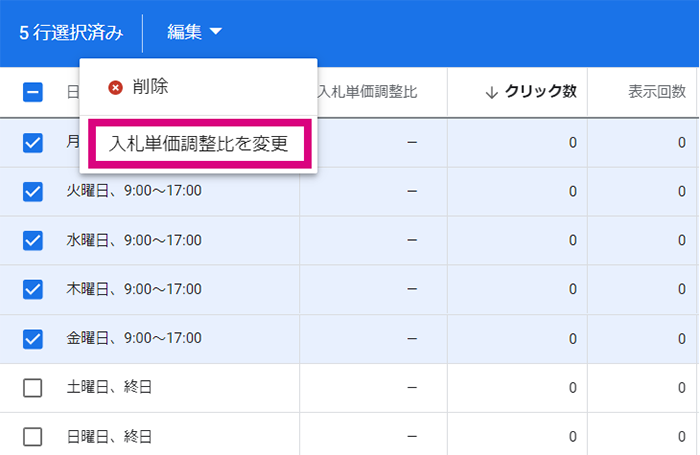Click the 5 行選択済み label
This screenshot has height=455, width=700.
(x=71, y=33)
